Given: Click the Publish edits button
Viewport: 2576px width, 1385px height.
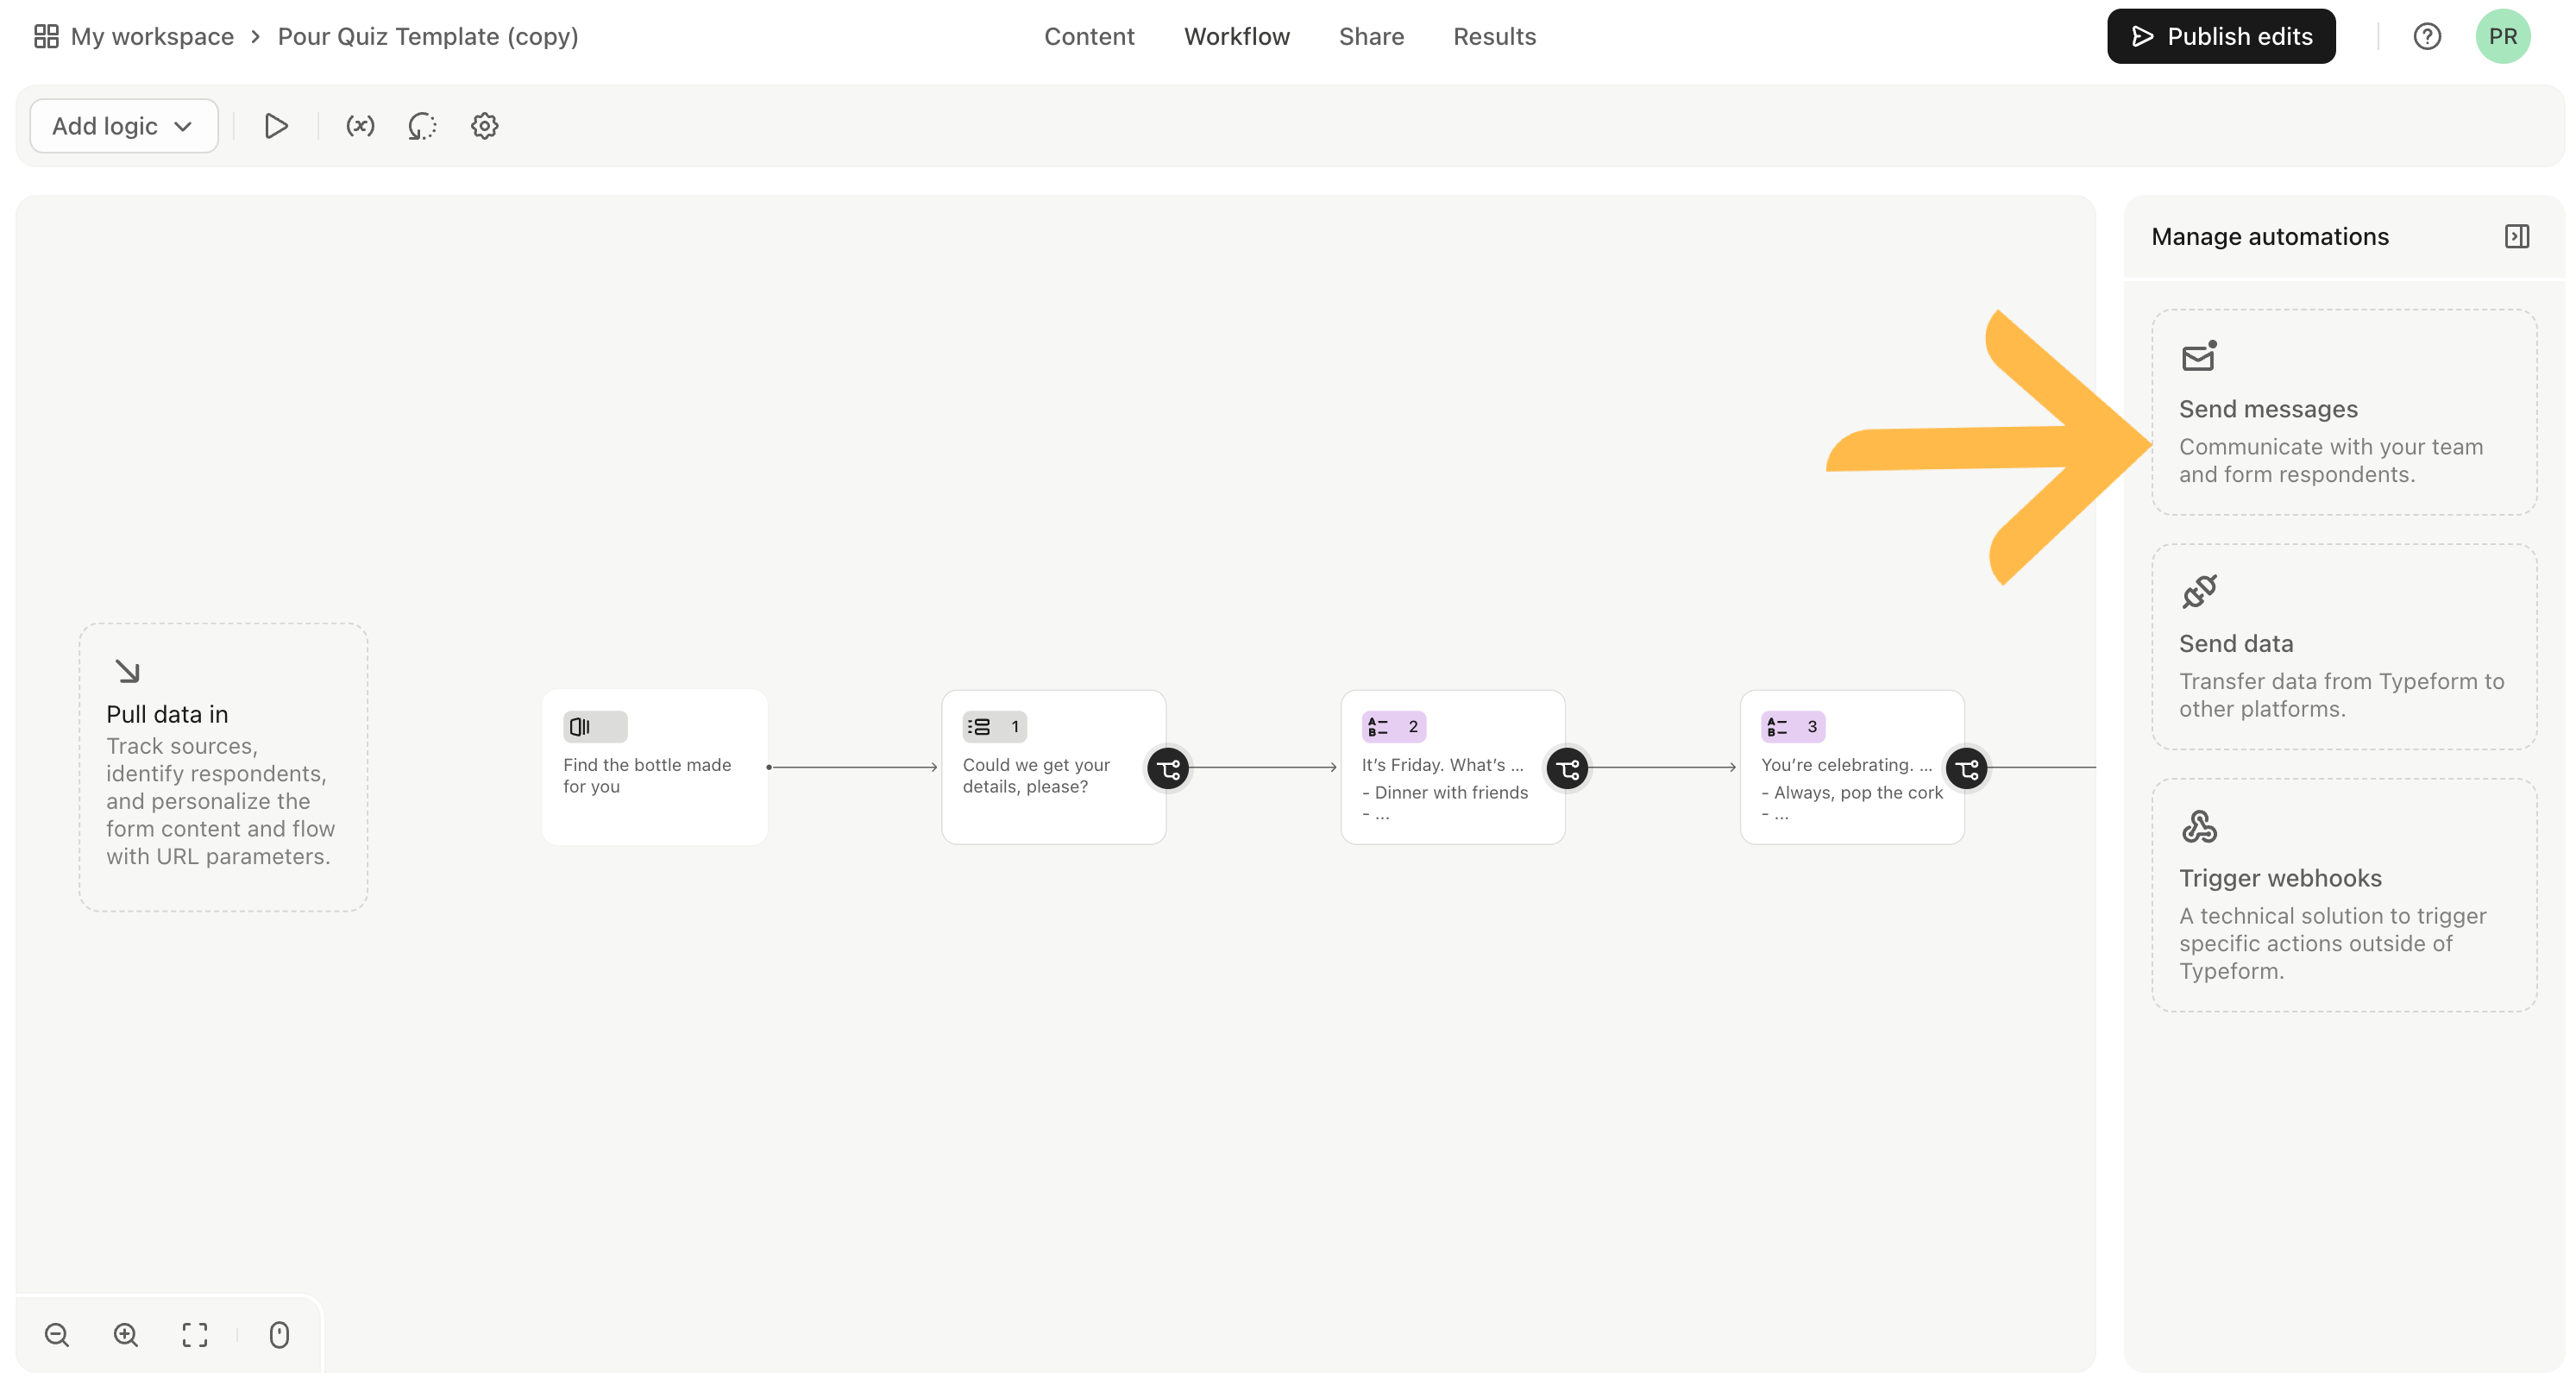Looking at the screenshot, I should [2221, 37].
